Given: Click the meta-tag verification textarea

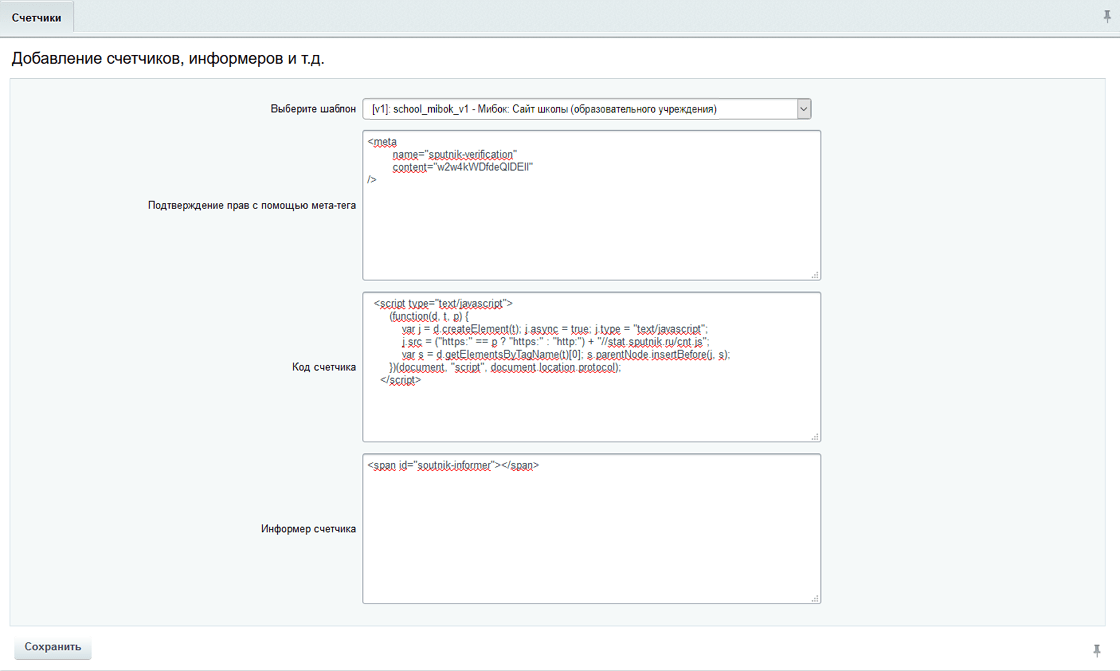Looking at the screenshot, I should coord(591,205).
